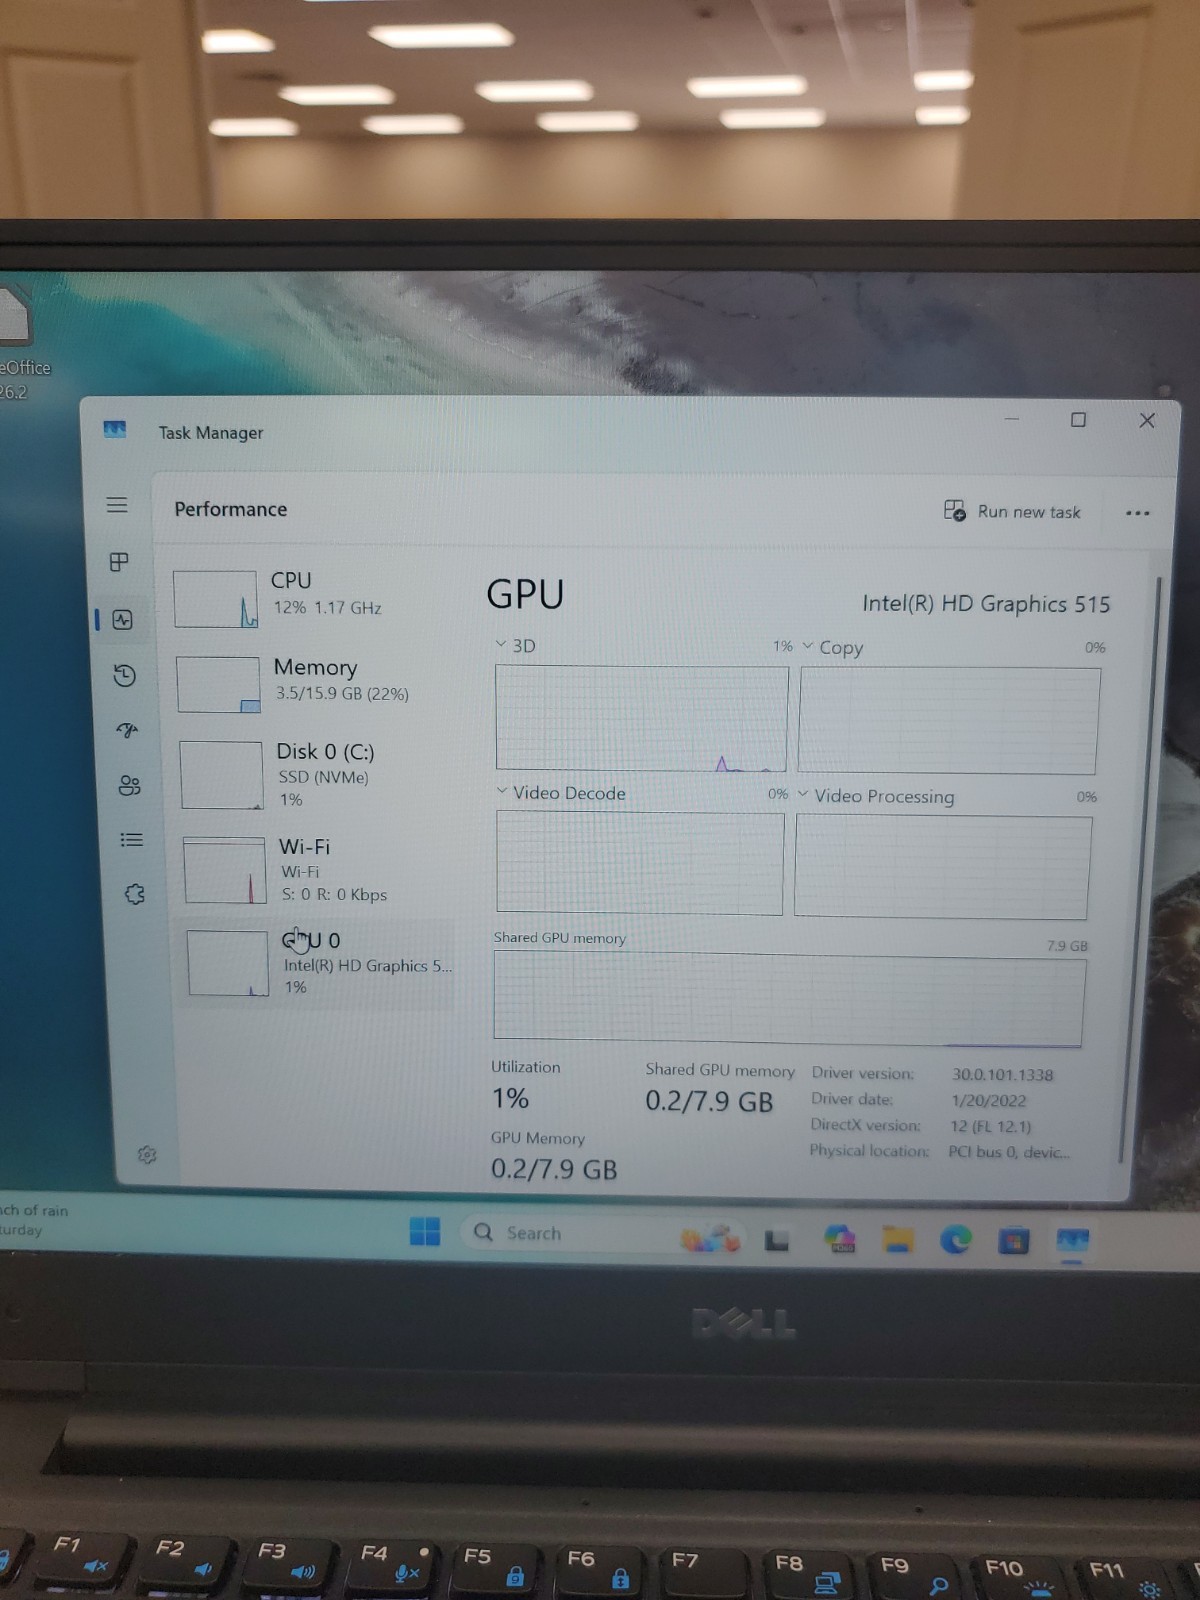Open the Copy engine graph dropdown
Screen dimensions: 1200x1600
(x=833, y=647)
